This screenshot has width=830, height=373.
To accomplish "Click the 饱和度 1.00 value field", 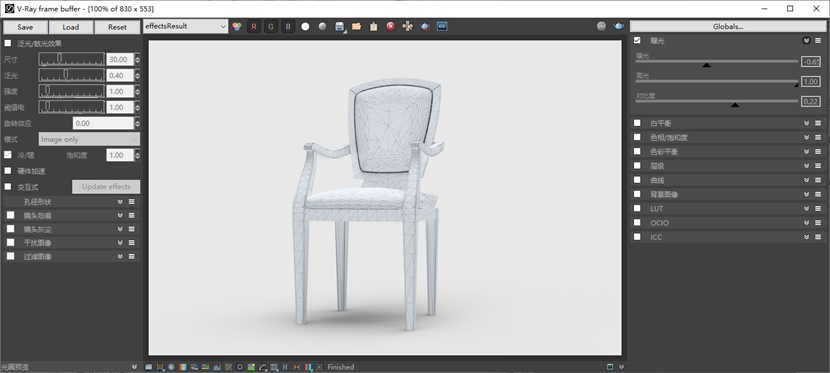I will pyautogui.click(x=120, y=155).
